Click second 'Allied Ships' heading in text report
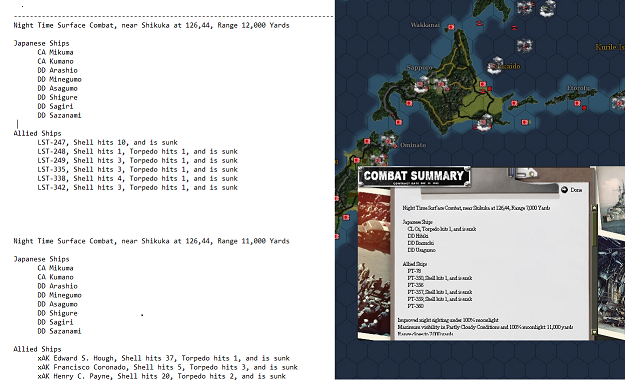625x384 pixels. coord(37,349)
